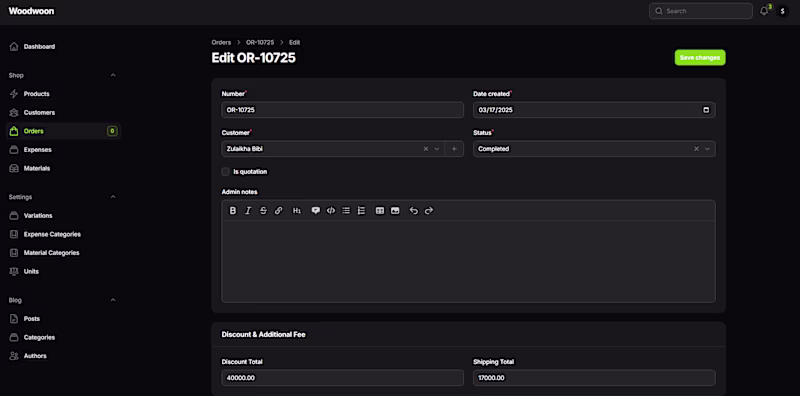Collapse the Blog sidebar group

tap(113, 300)
